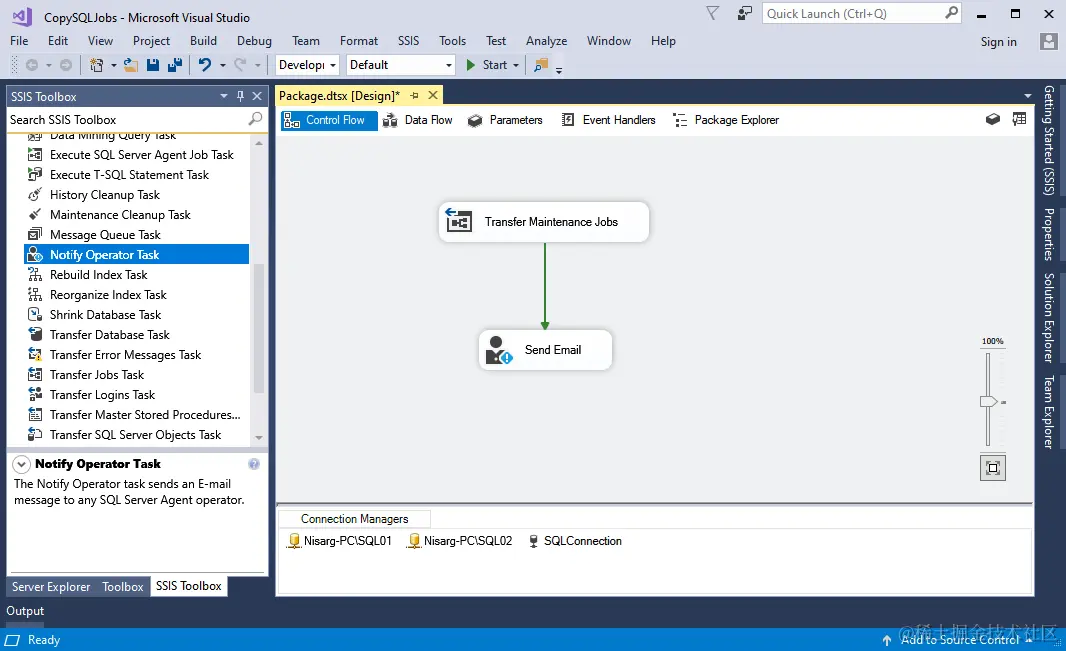This screenshot has width=1066, height=651.
Task: Click the zoom fit-to-view button
Action: coord(993,468)
